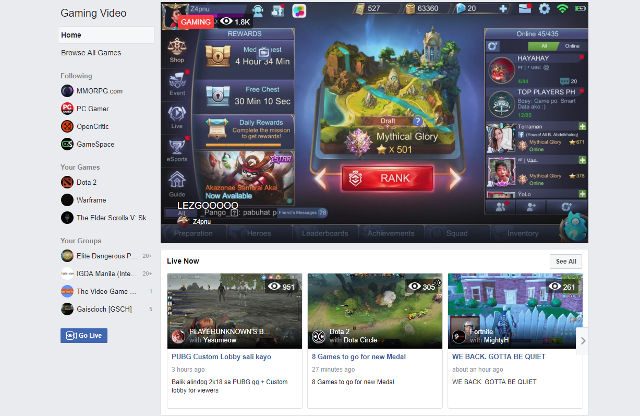Open the IGDA Manila group
Screen dimensions: 640x416
click(106, 273)
